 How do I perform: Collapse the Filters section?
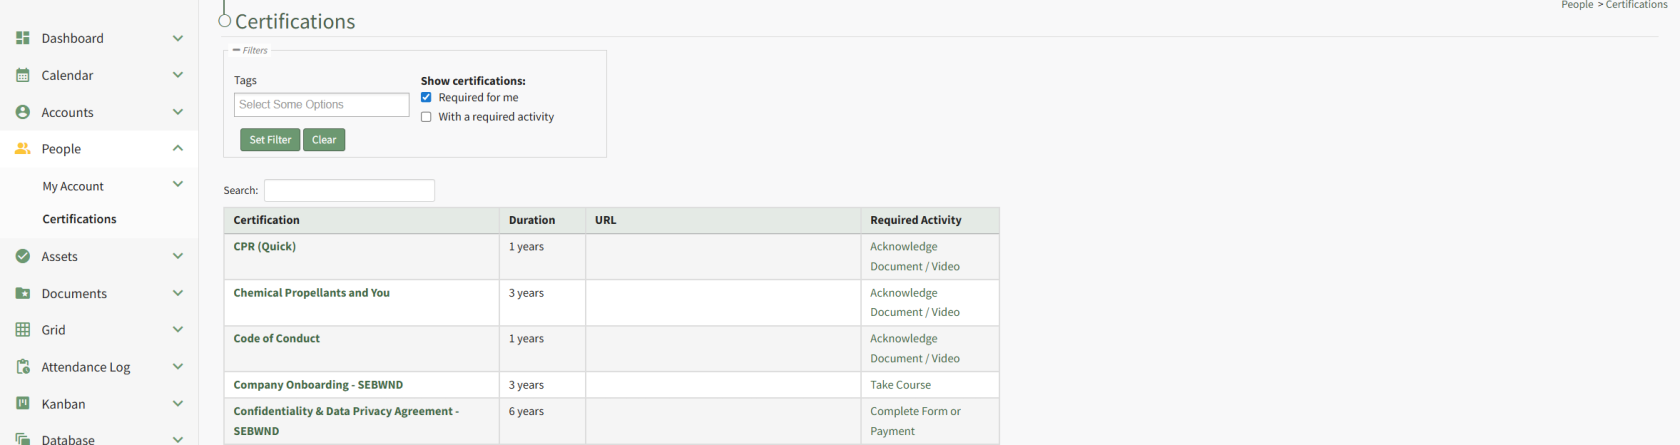(x=237, y=50)
